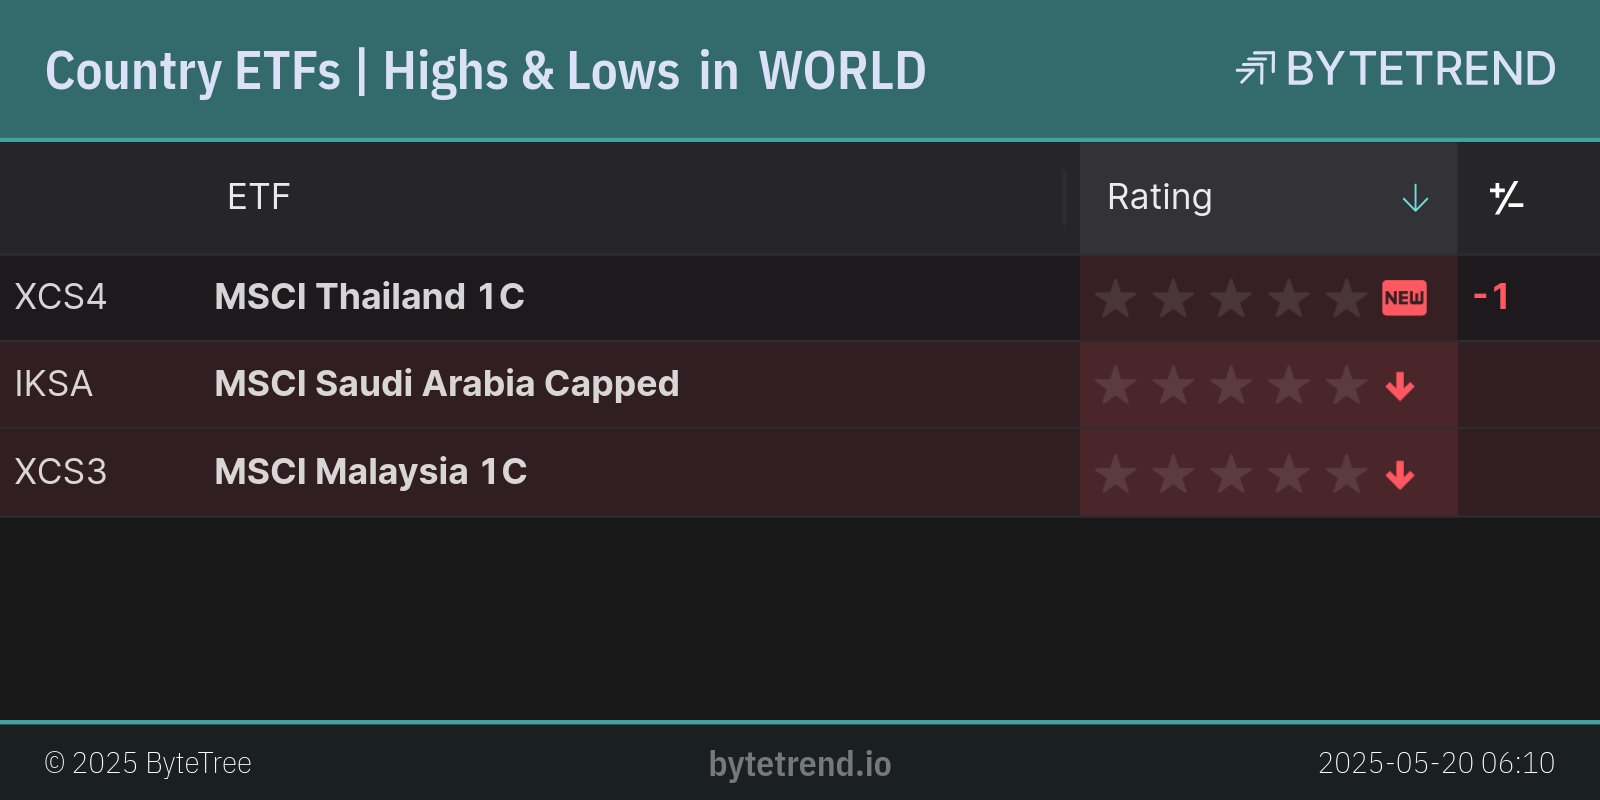This screenshot has height=800, width=1600.
Task: Click the red down arrow for XCS3
Action: click(x=1400, y=473)
